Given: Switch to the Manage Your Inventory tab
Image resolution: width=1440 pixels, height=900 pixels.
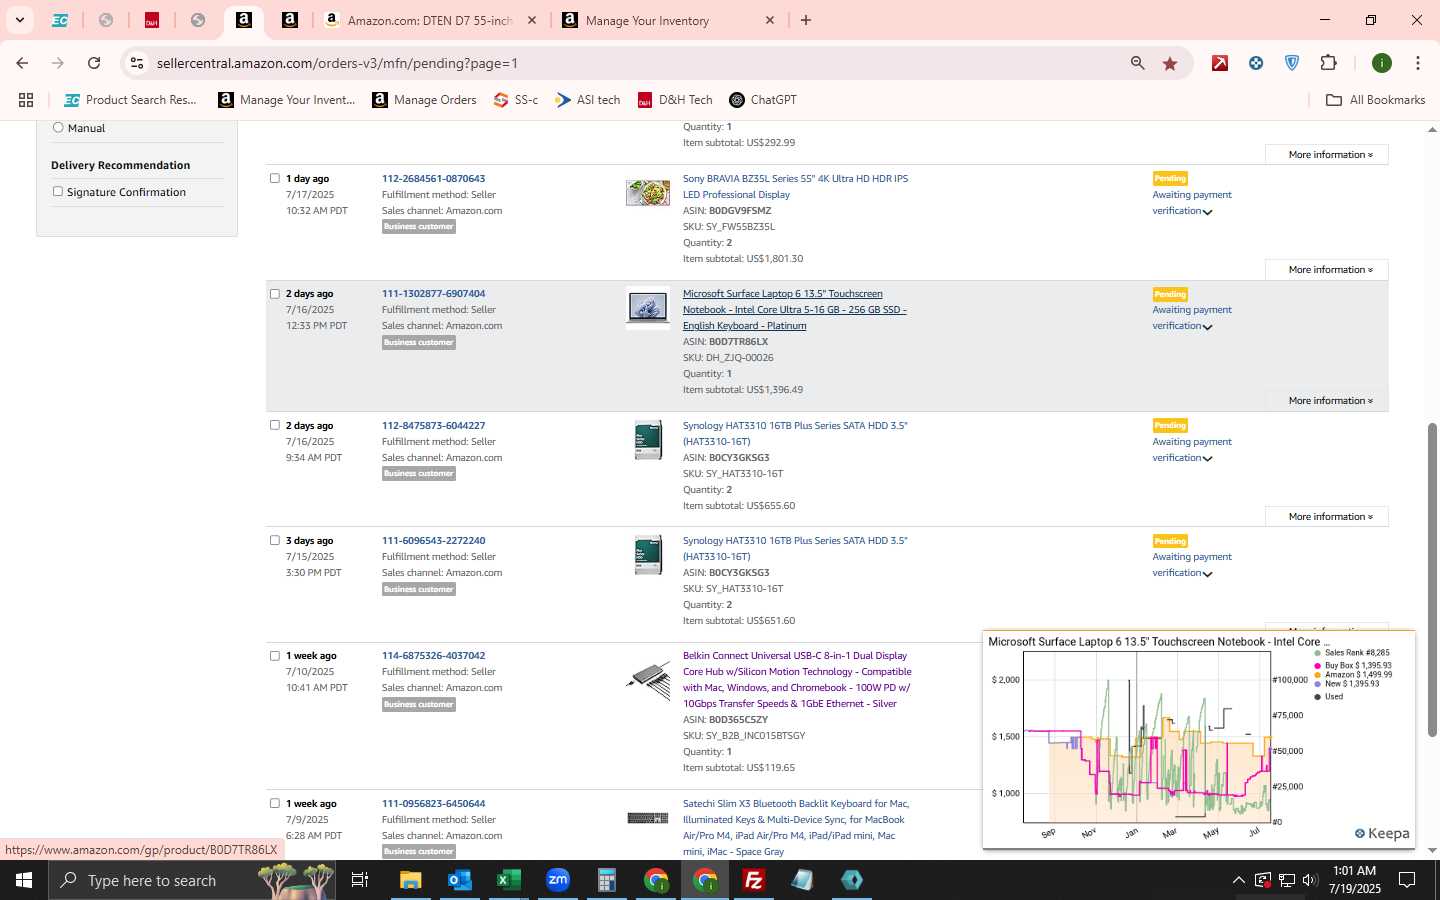Looking at the screenshot, I should pos(647,20).
